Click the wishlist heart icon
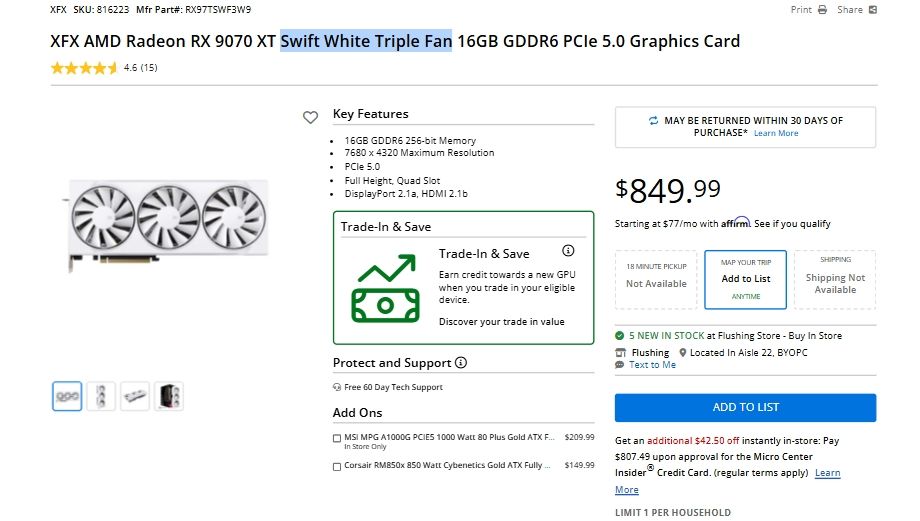 tap(310, 117)
